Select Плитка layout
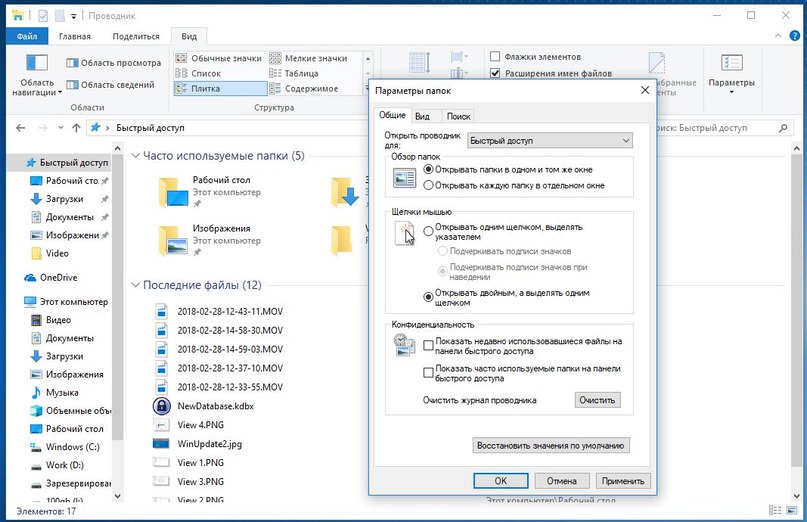The height and width of the screenshot is (522, 807). pyautogui.click(x=220, y=89)
